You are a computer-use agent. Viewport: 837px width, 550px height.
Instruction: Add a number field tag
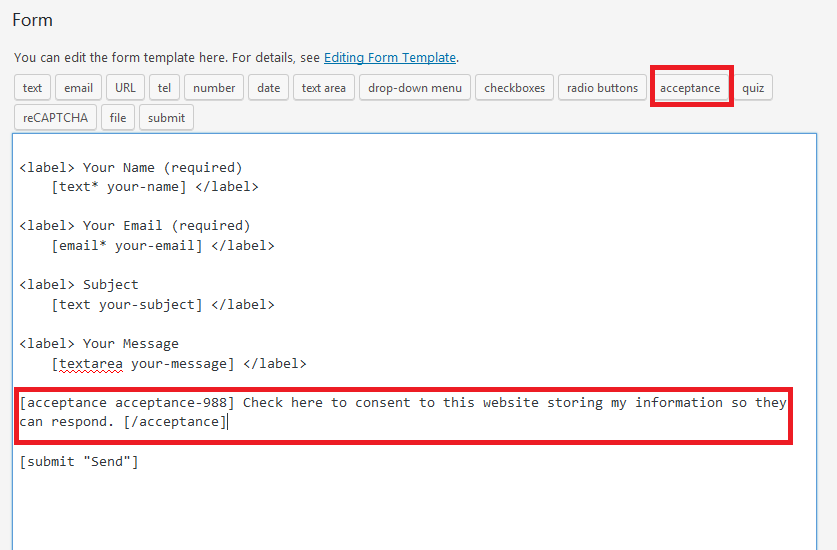click(x=214, y=88)
